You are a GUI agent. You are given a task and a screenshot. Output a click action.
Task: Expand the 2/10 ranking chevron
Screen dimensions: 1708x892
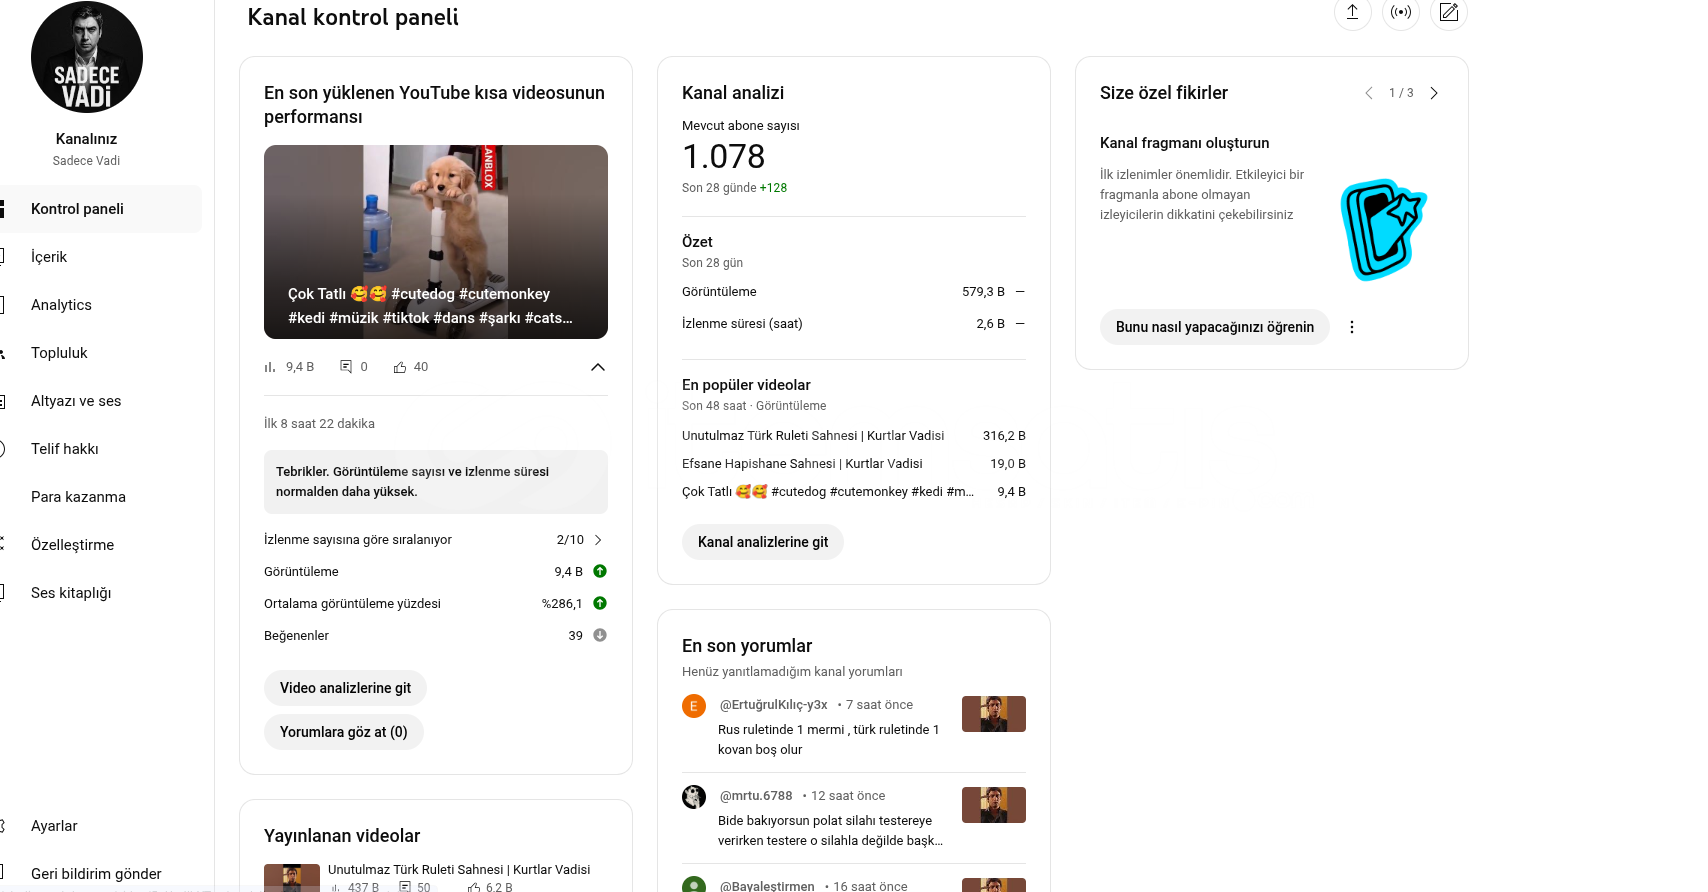(598, 540)
